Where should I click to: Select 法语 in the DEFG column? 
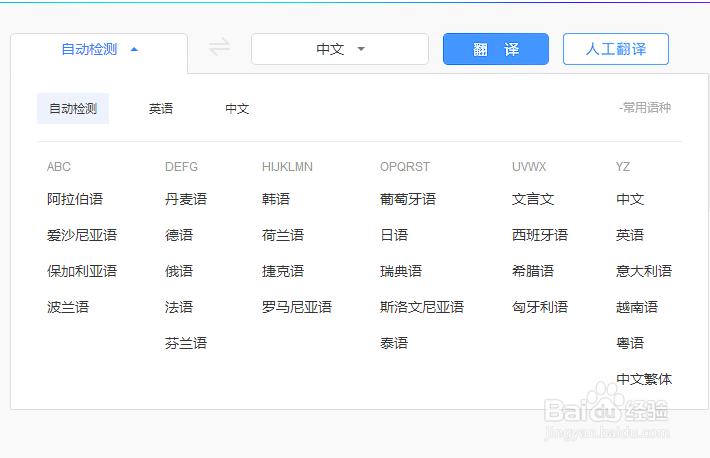point(179,307)
